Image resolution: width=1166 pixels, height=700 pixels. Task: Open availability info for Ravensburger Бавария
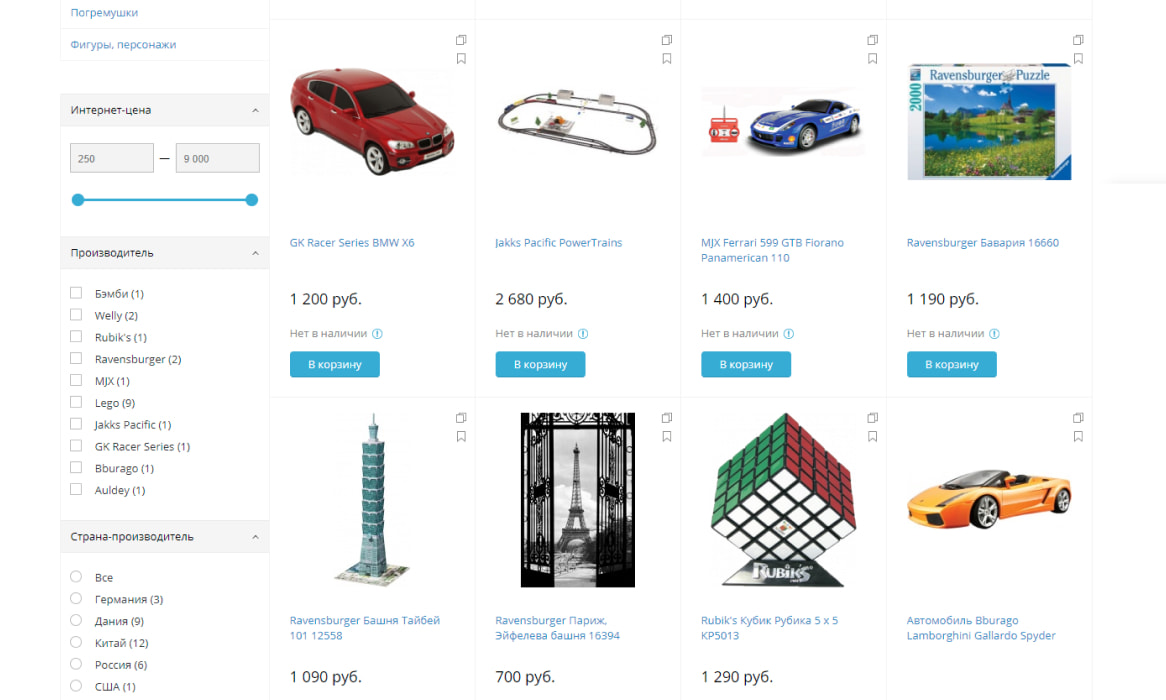[x=995, y=334]
